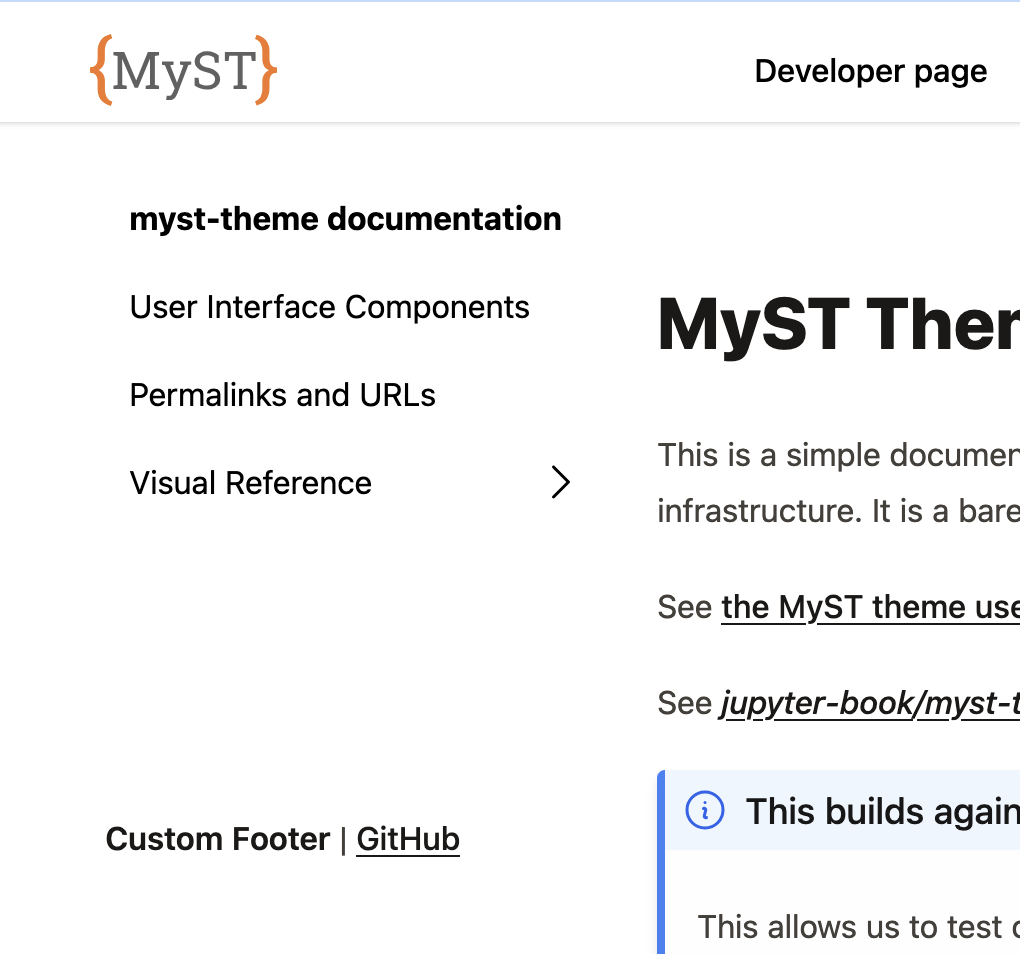Open the Developer page
The width and height of the screenshot is (1020, 954).
tap(870, 71)
